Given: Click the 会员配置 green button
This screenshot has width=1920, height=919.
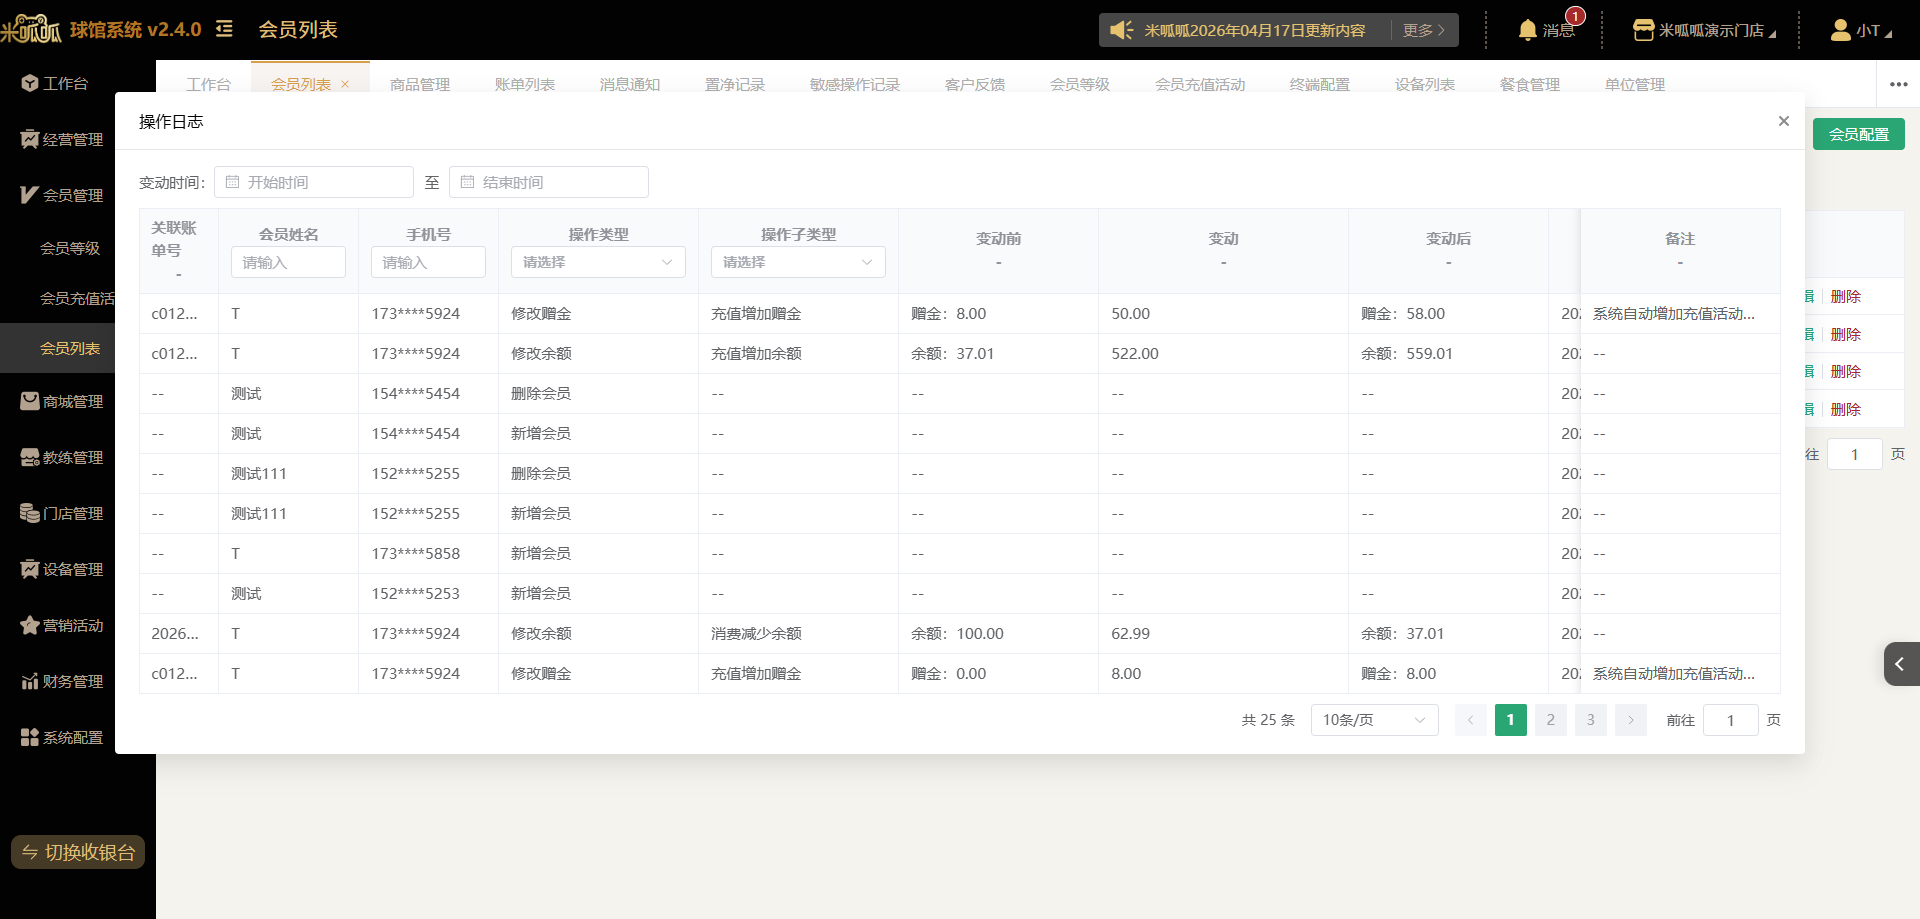Looking at the screenshot, I should [1858, 134].
